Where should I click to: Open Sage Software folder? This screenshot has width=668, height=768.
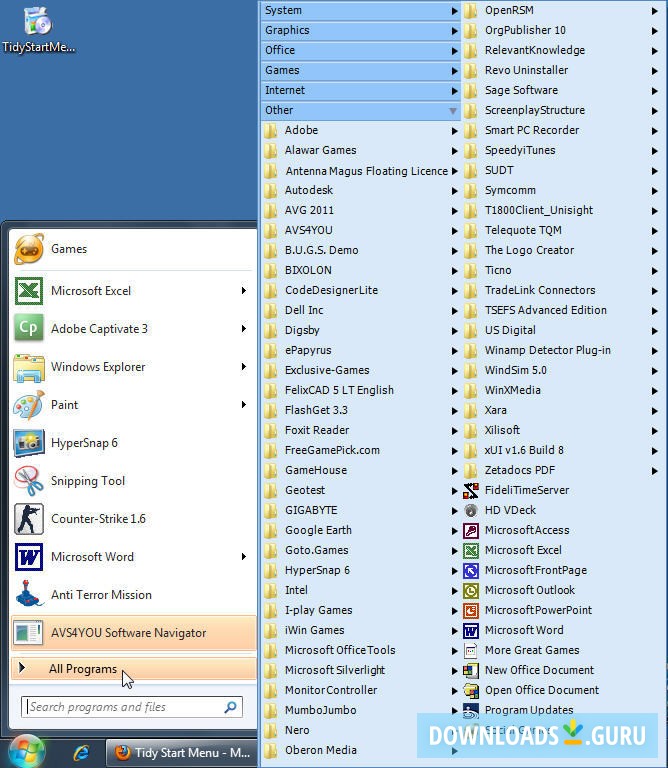point(561,91)
